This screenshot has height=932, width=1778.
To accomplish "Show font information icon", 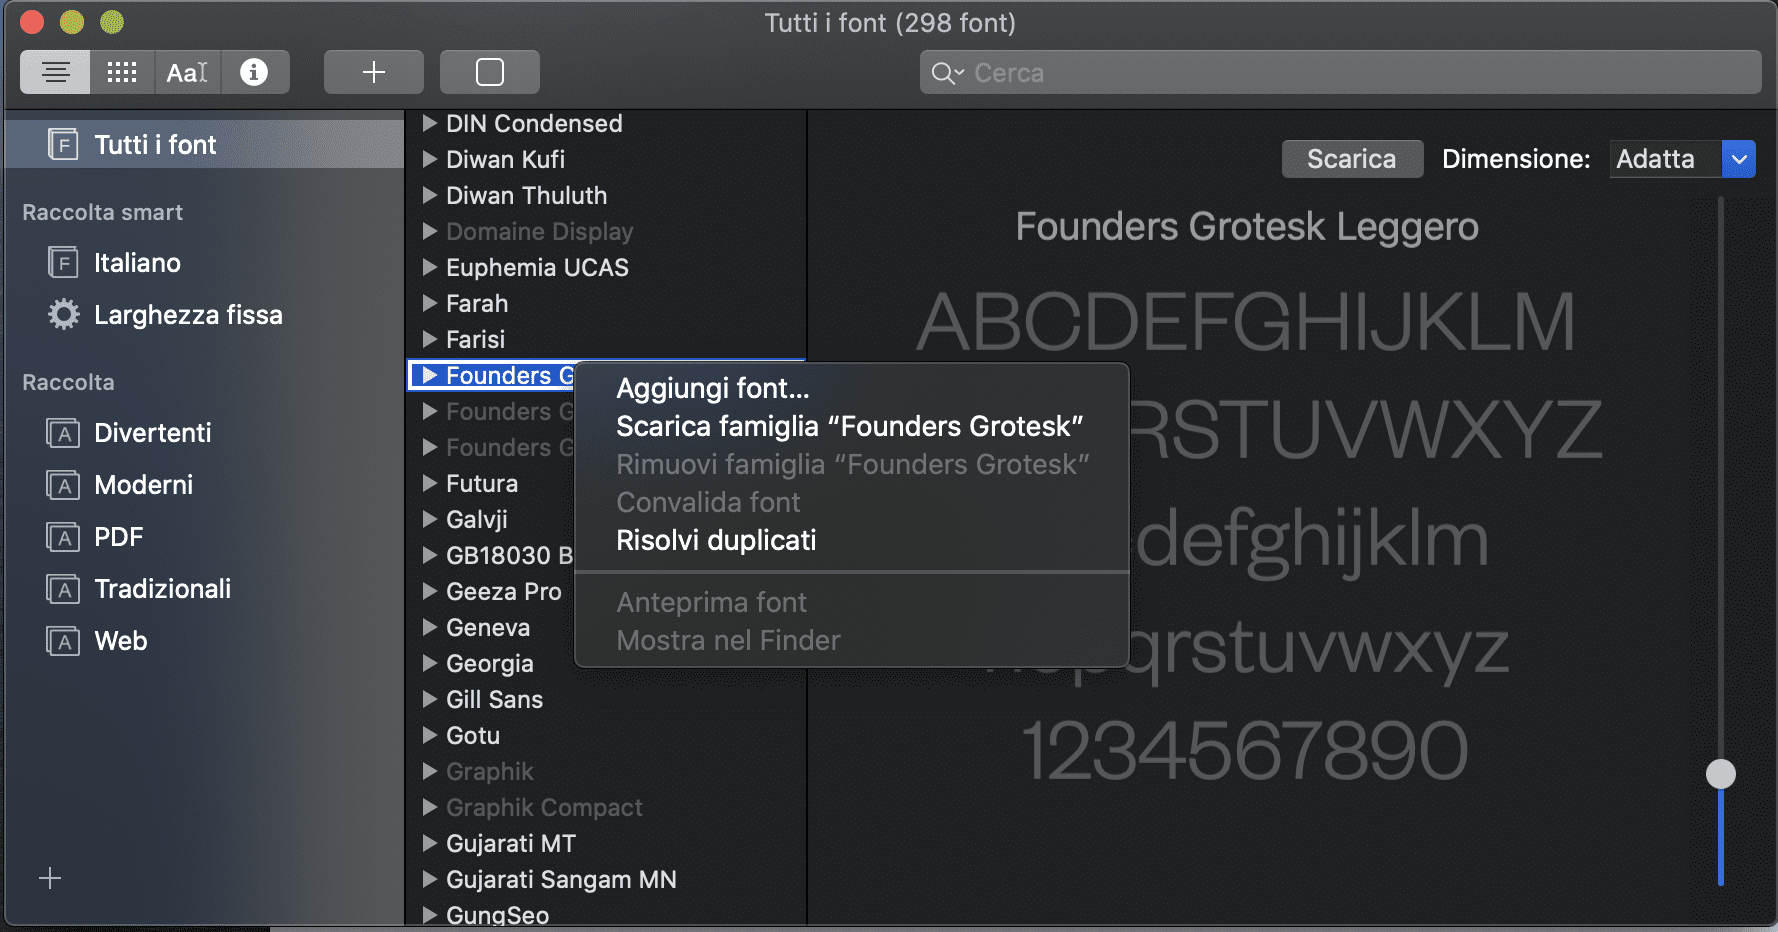I will (x=254, y=72).
